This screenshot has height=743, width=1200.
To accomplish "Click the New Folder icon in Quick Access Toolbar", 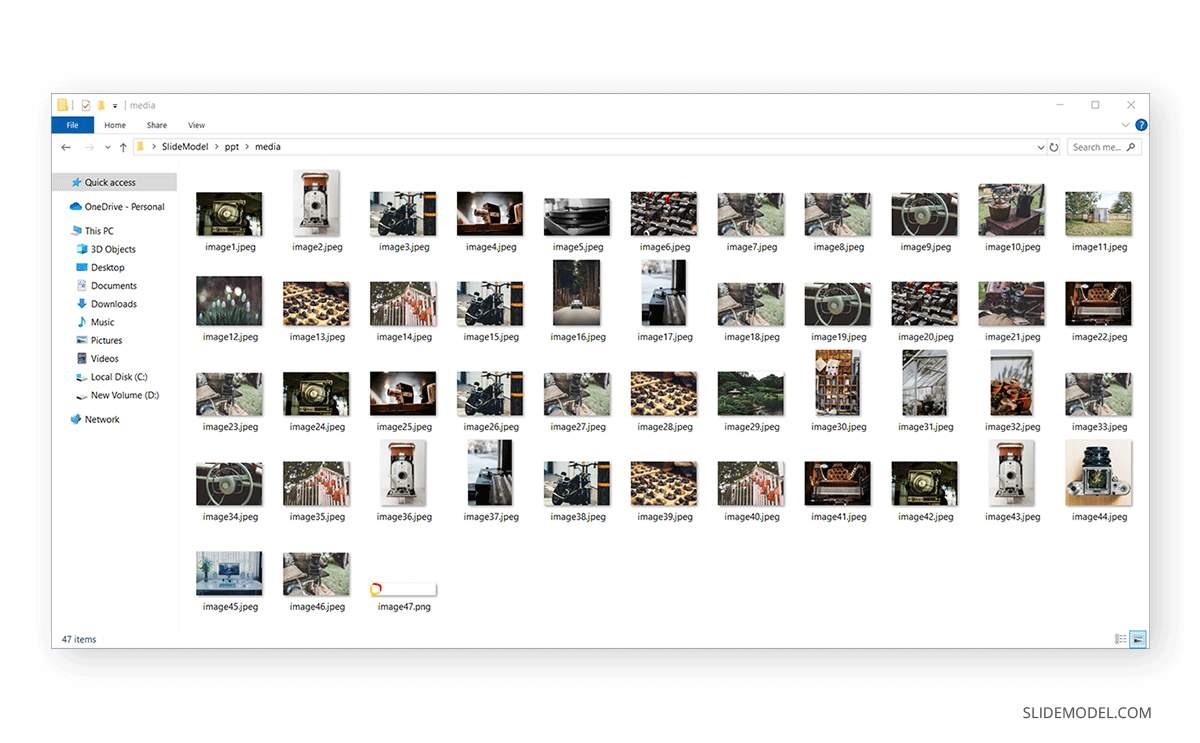I will pyautogui.click(x=101, y=105).
